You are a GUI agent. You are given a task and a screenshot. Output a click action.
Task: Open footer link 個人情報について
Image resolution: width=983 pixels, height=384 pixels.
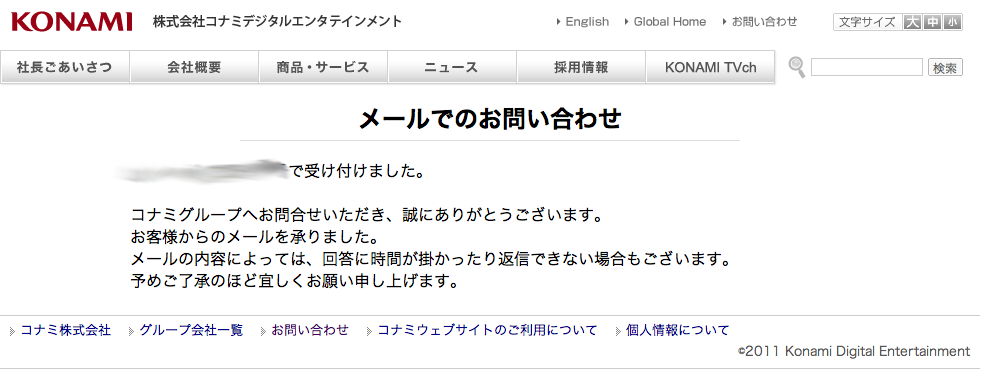[678, 330]
